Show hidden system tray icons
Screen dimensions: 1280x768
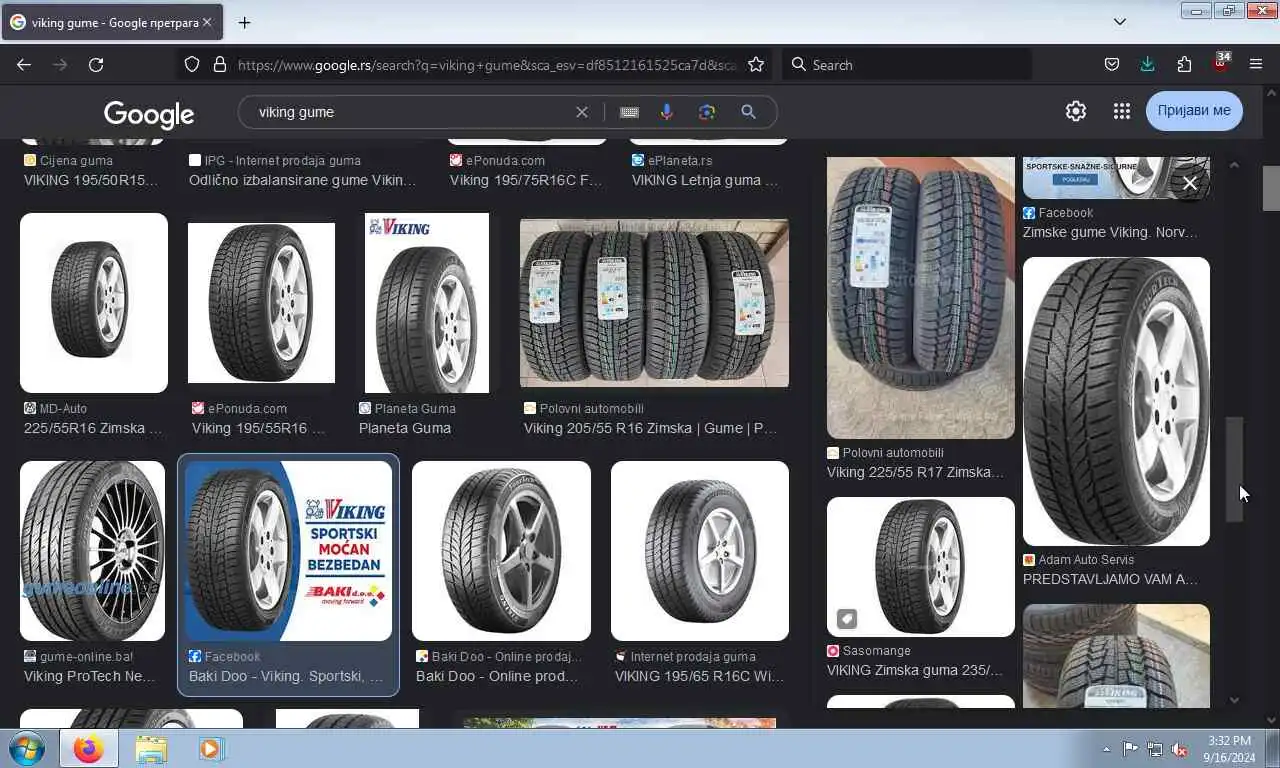(x=1106, y=749)
